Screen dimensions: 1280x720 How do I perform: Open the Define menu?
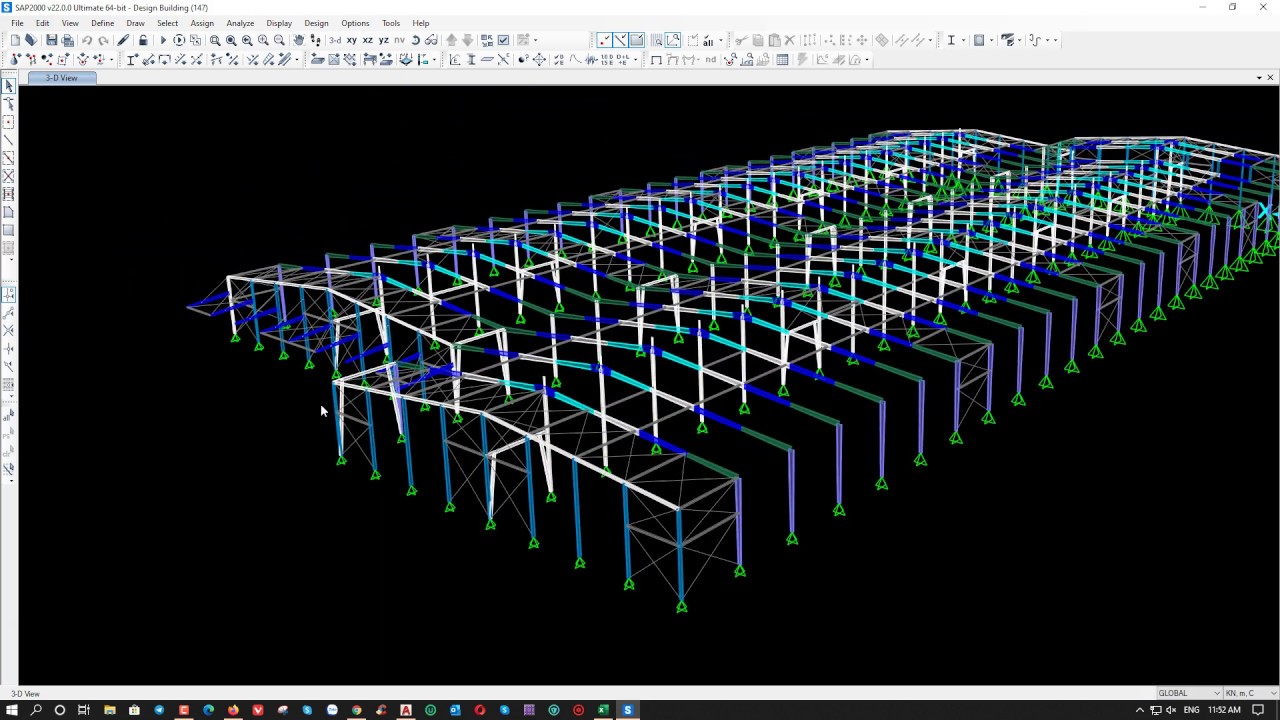coord(102,23)
